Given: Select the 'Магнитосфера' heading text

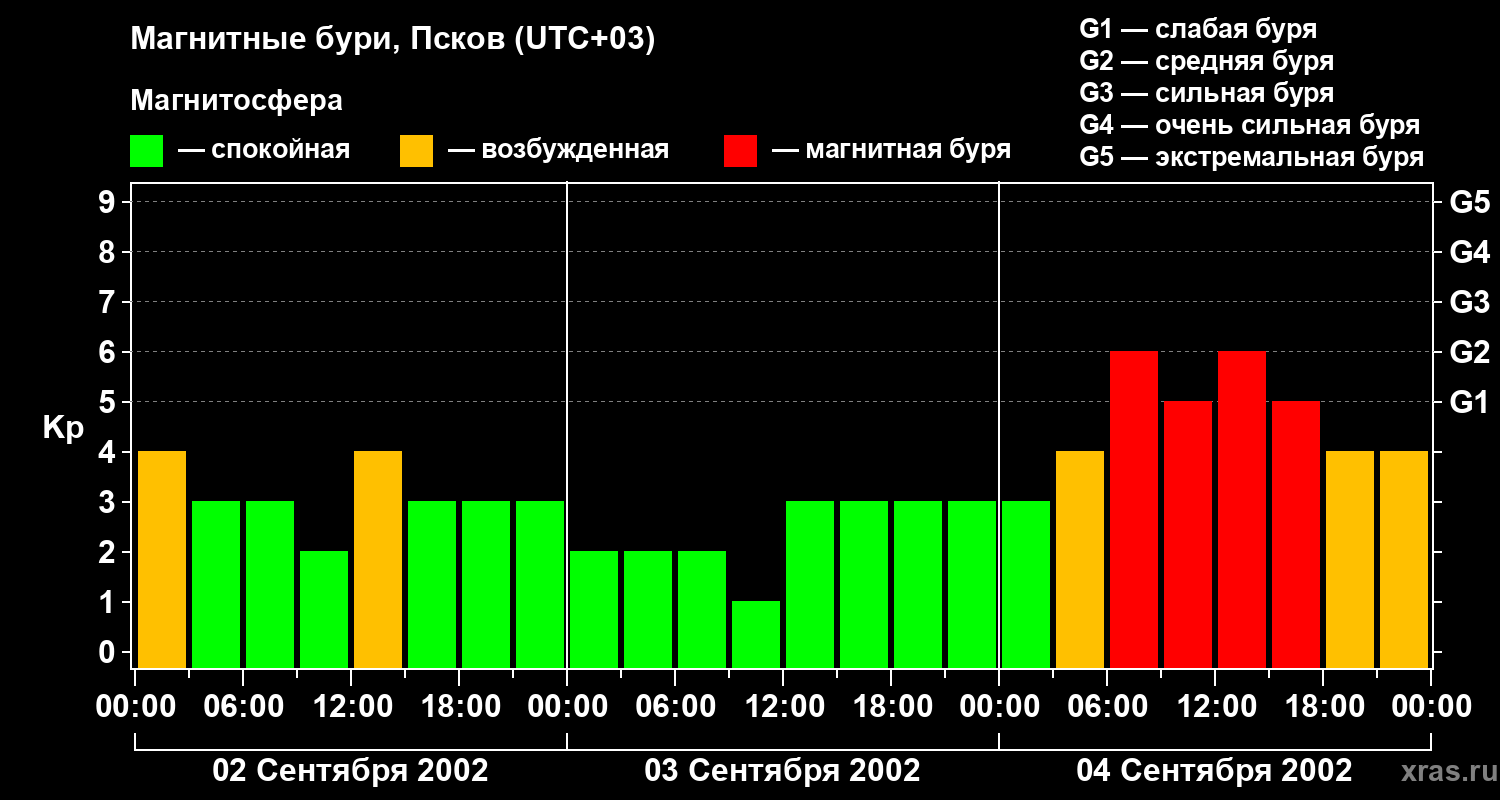Looking at the screenshot, I should pyautogui.click(x=236, y=101).
